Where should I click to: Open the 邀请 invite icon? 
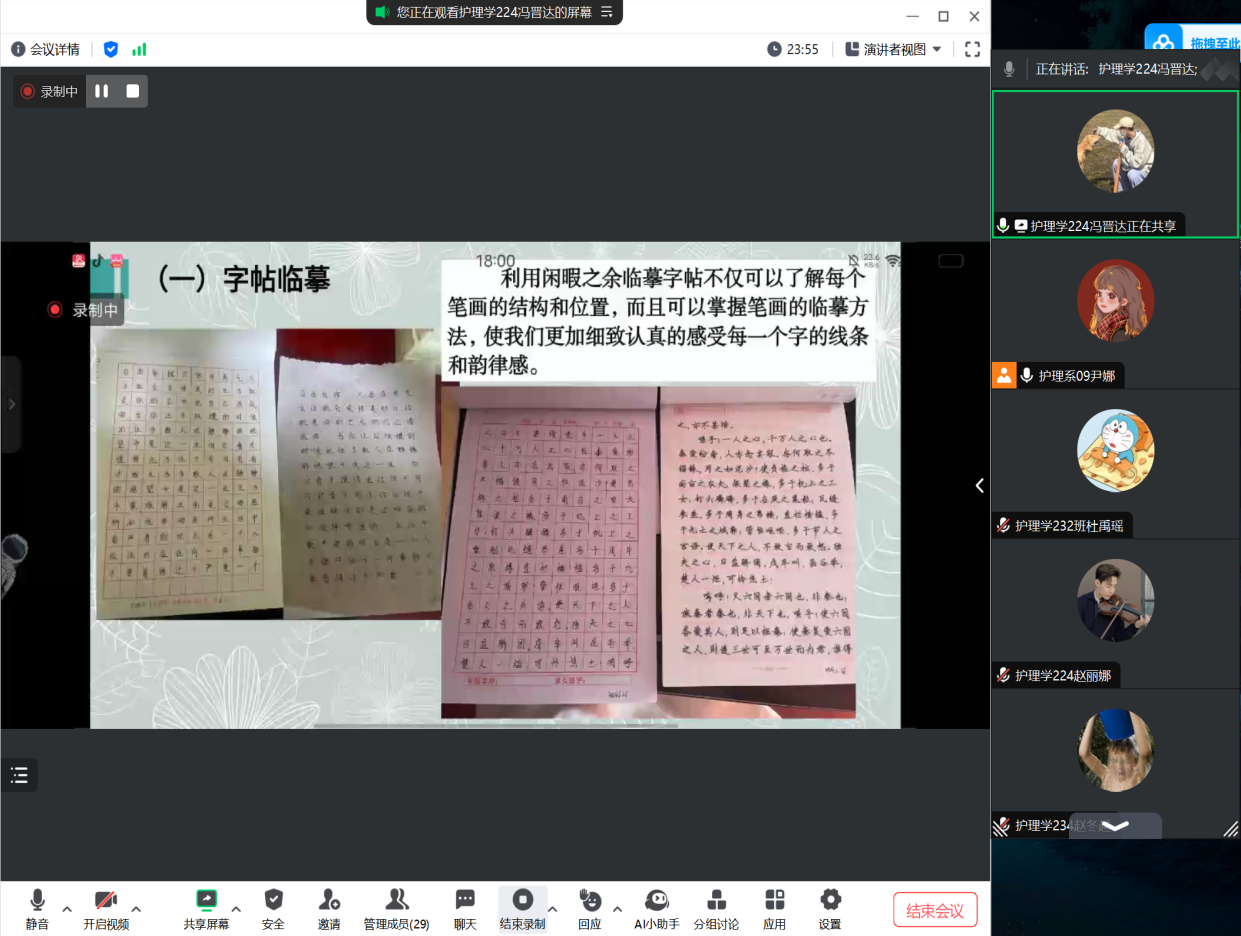pos(329,908)
